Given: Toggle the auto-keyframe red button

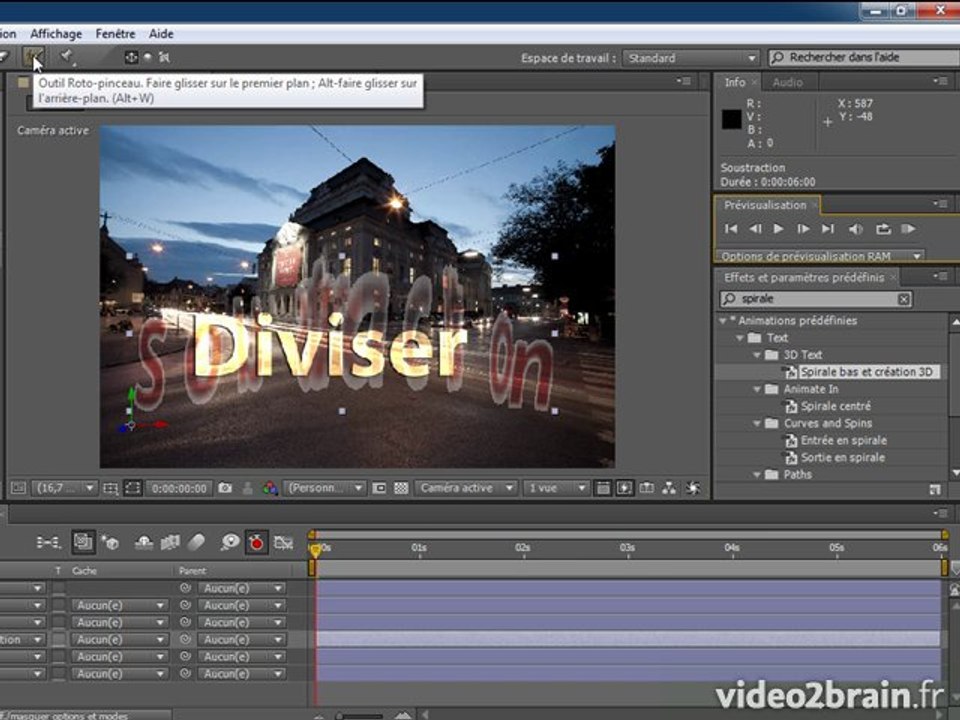Looking at the screenshot, I should (x=256, y=542).
